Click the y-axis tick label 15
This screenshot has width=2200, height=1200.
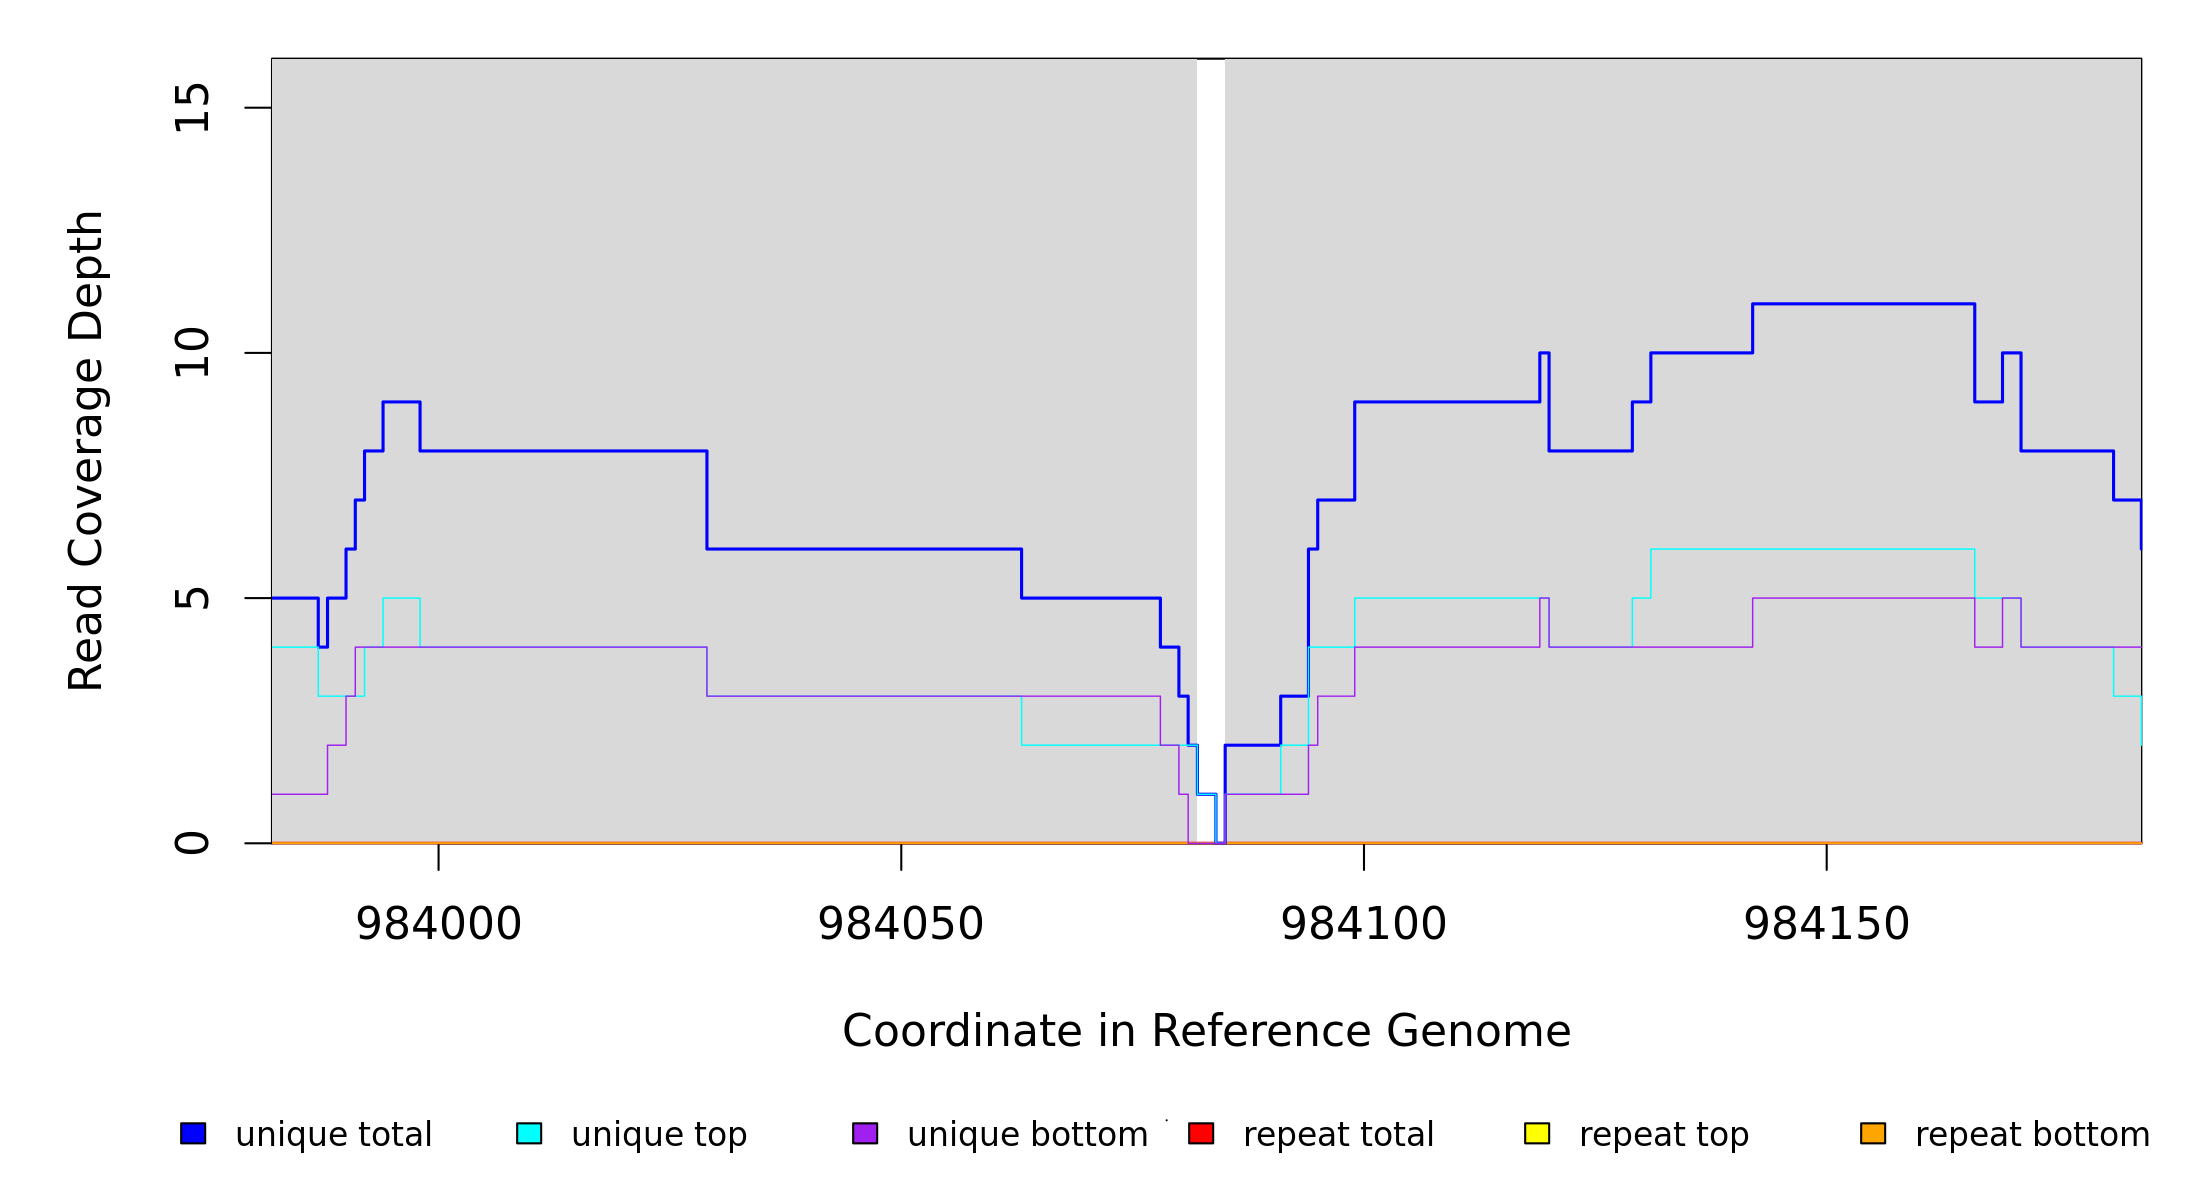click(x=192, y=108)
